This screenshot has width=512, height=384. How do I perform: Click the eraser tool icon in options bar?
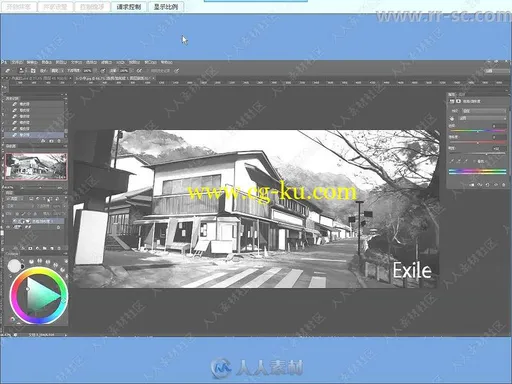click(x=8, y=71)
